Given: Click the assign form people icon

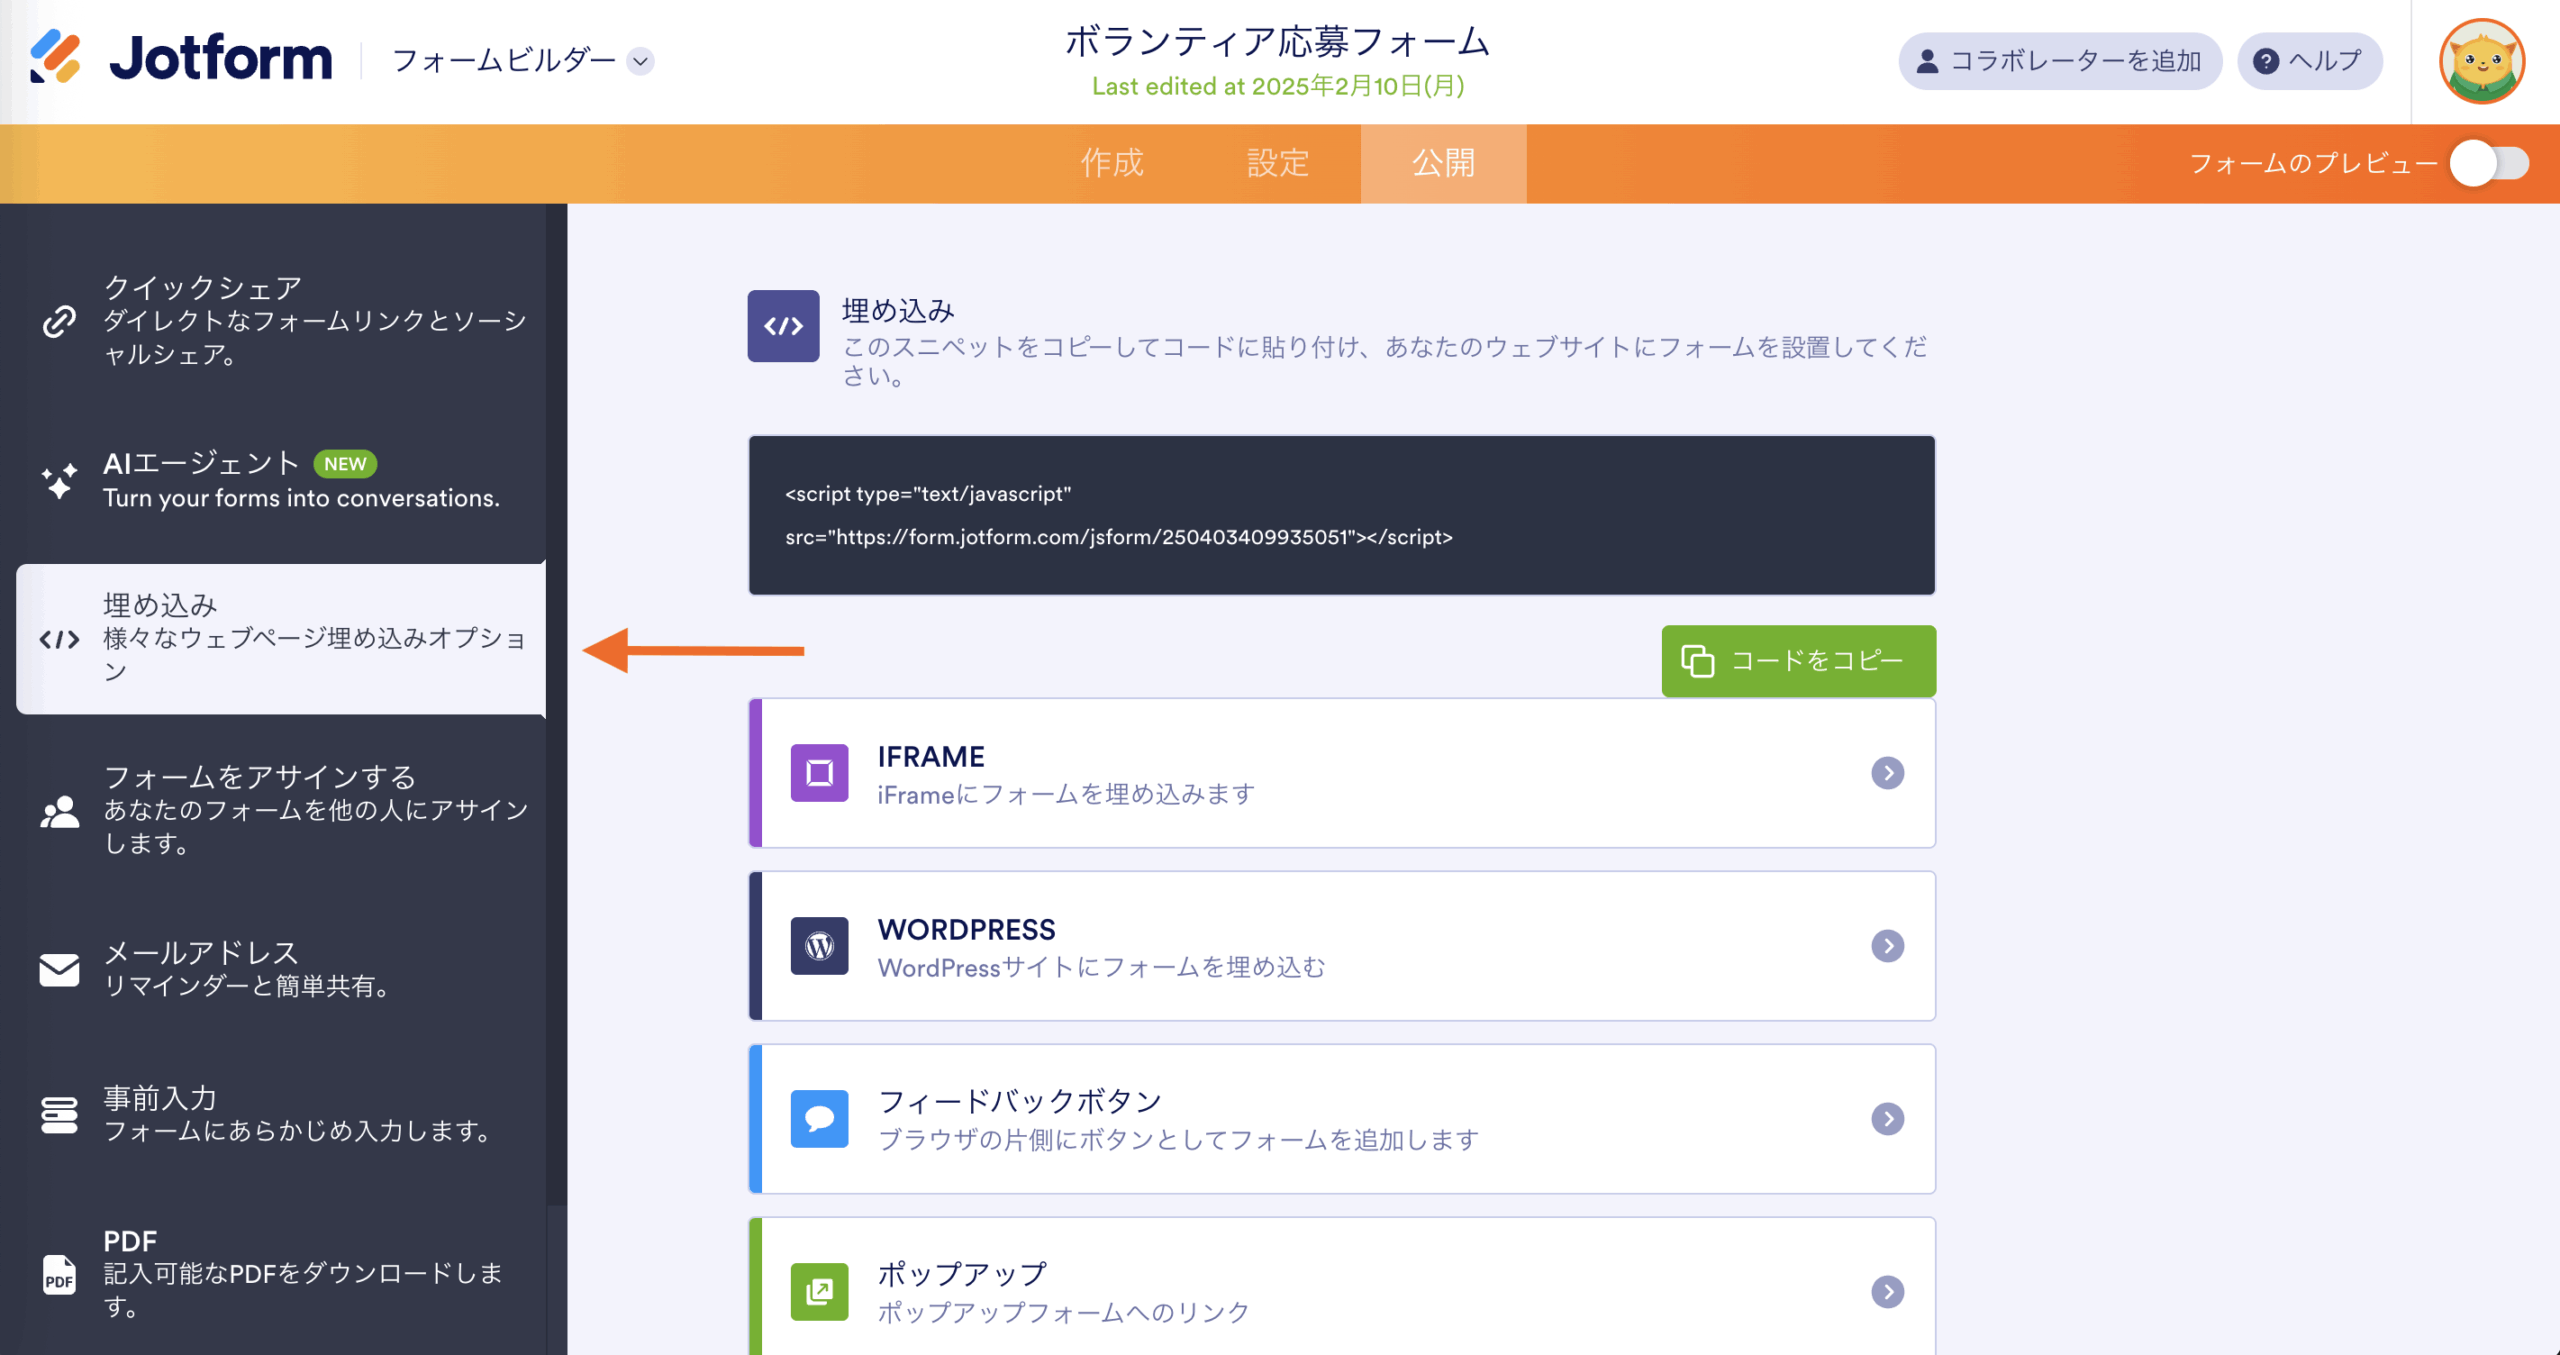Looking at the screenshot, I should tap(59, 811).
